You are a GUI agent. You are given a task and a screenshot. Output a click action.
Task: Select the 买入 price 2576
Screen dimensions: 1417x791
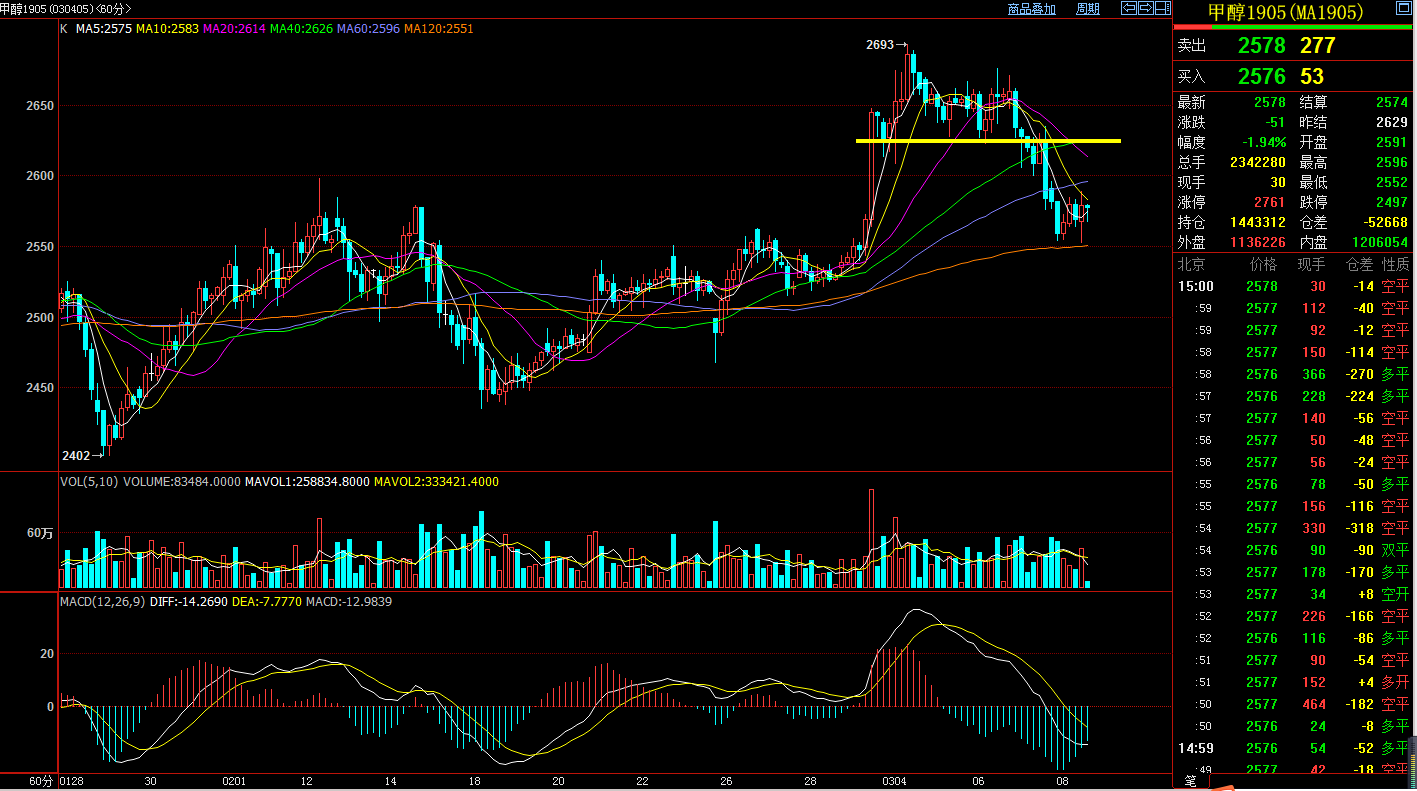[x=1261, y=76]
